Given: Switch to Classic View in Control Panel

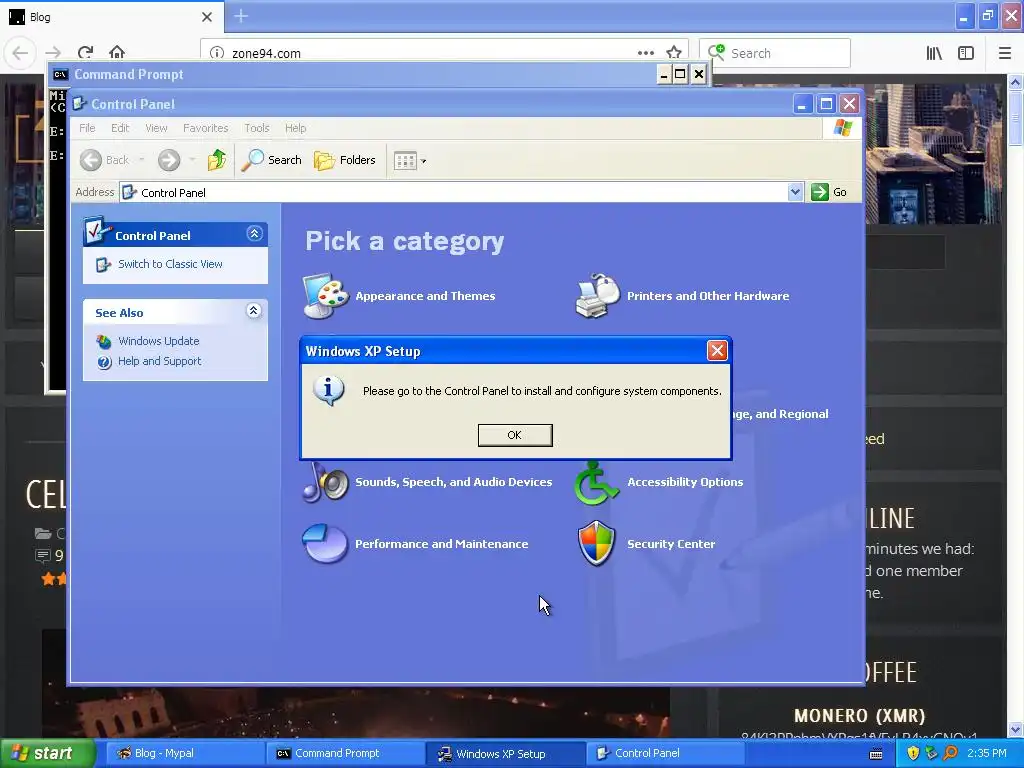Looking at the screenshot, I should (170, 264).
